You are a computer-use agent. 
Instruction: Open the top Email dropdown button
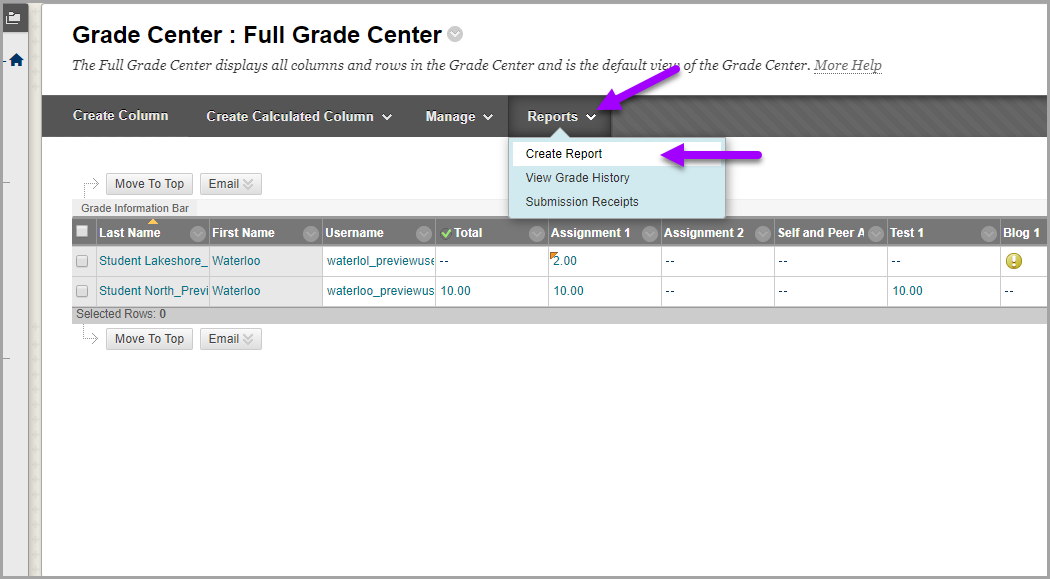[x=231, y=184]
